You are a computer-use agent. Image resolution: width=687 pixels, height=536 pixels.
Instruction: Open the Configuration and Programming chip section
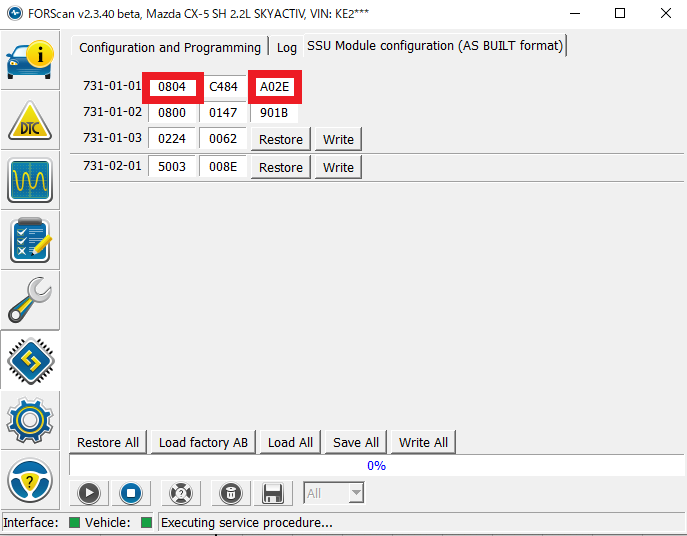pos(30,361)
